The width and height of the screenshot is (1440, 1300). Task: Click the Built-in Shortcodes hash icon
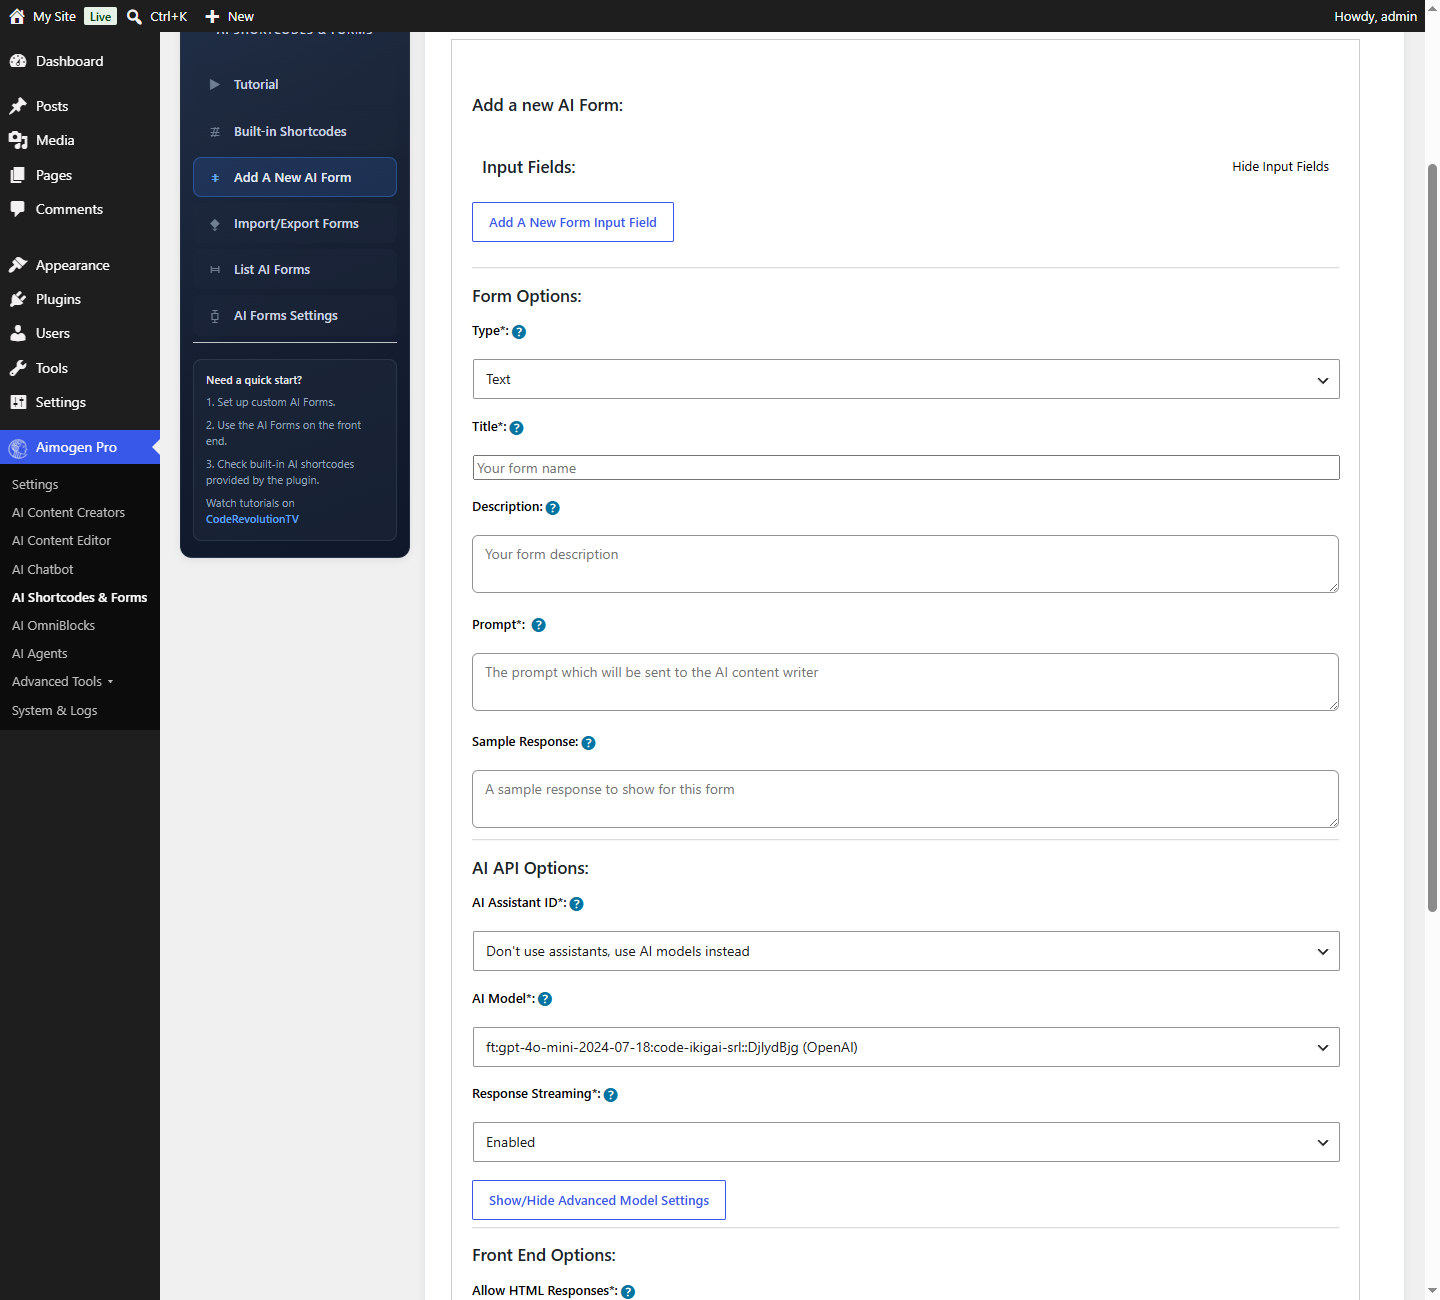tap(214, 132)
